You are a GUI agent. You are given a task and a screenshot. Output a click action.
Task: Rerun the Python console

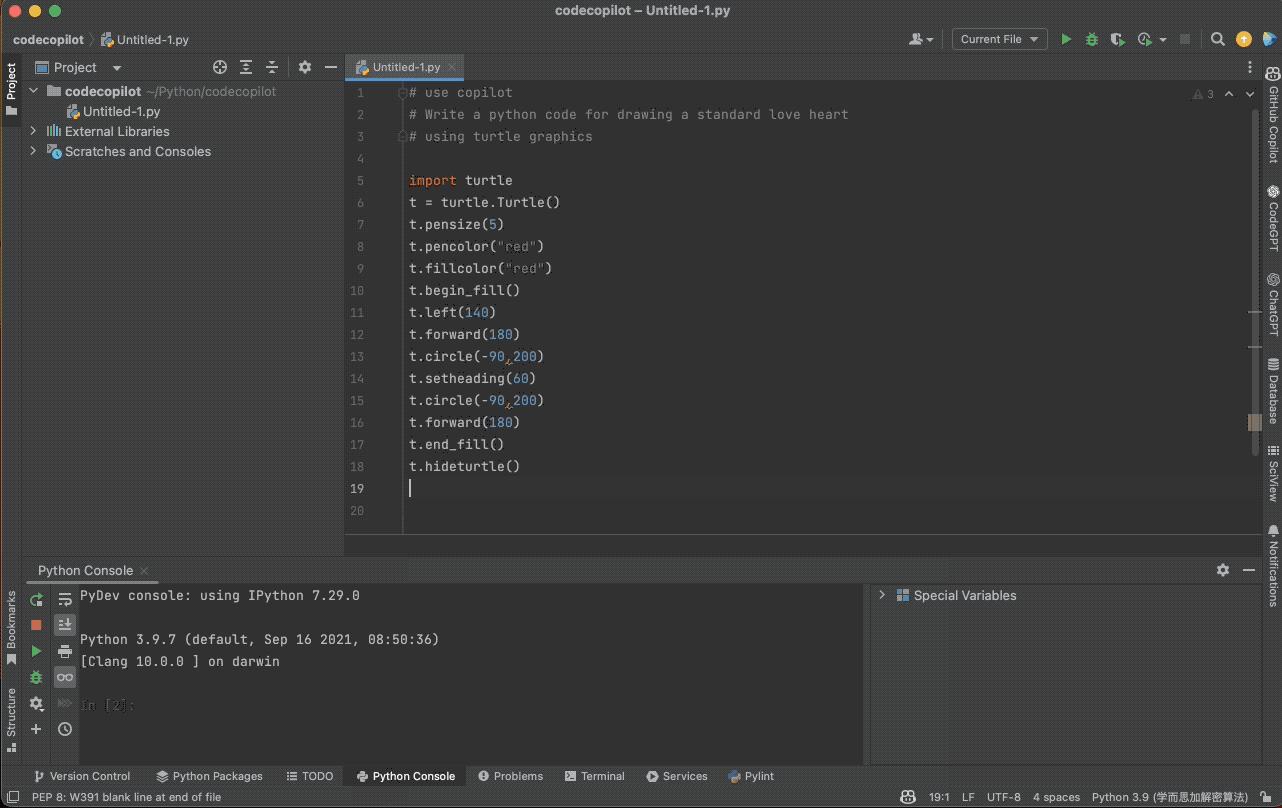coord(37,600)
